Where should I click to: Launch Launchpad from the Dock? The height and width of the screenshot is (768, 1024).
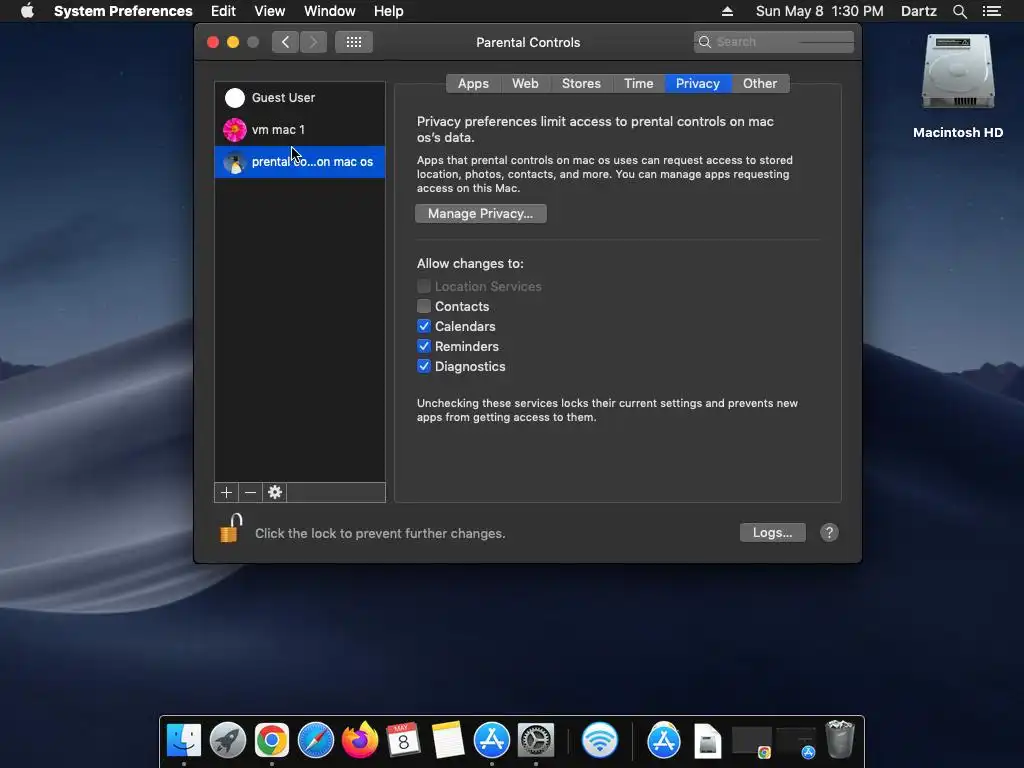228,741
